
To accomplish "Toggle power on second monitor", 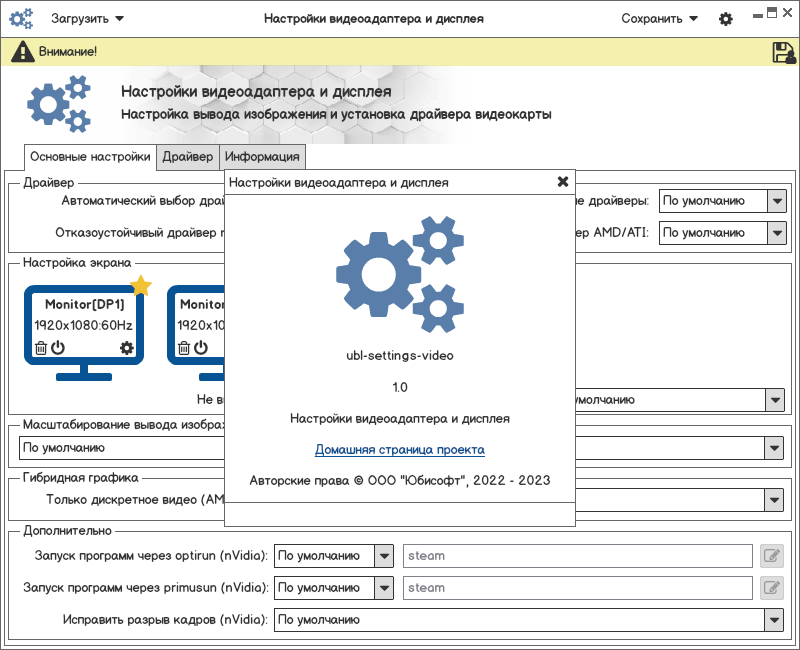I will click(x=201, y=348).
